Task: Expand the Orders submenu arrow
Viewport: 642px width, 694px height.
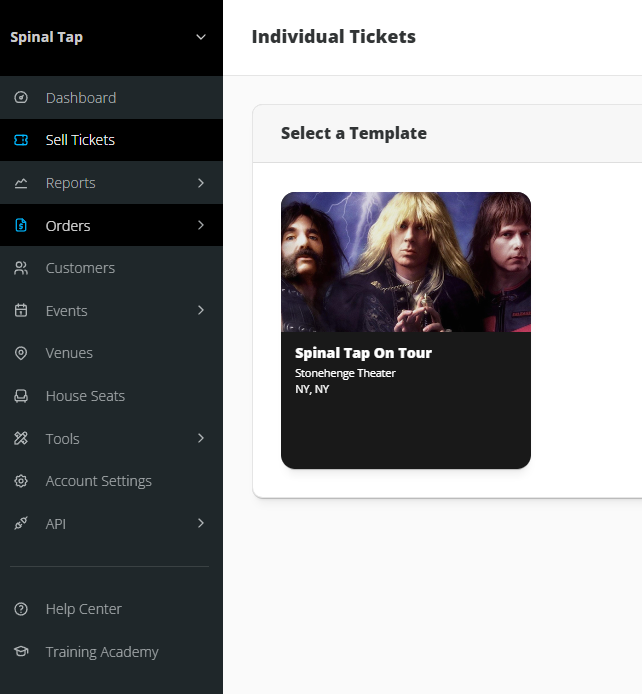Action: pyautogui.click(x=201, y=225)
